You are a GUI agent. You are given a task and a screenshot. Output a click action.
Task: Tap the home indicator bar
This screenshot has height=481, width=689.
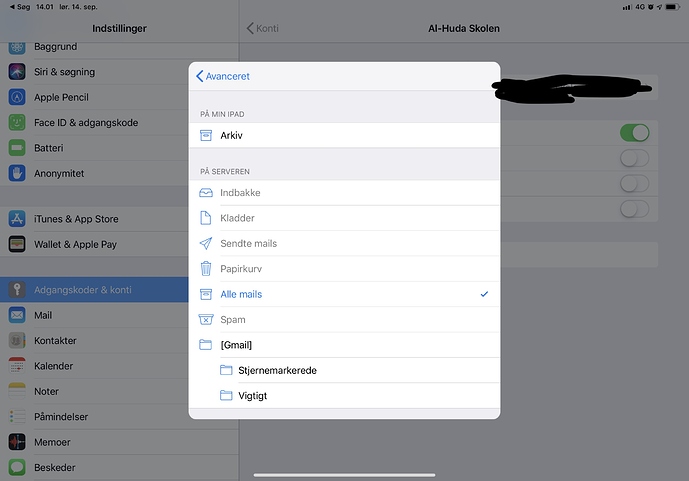pyautogui.click(x=344, y=475)
